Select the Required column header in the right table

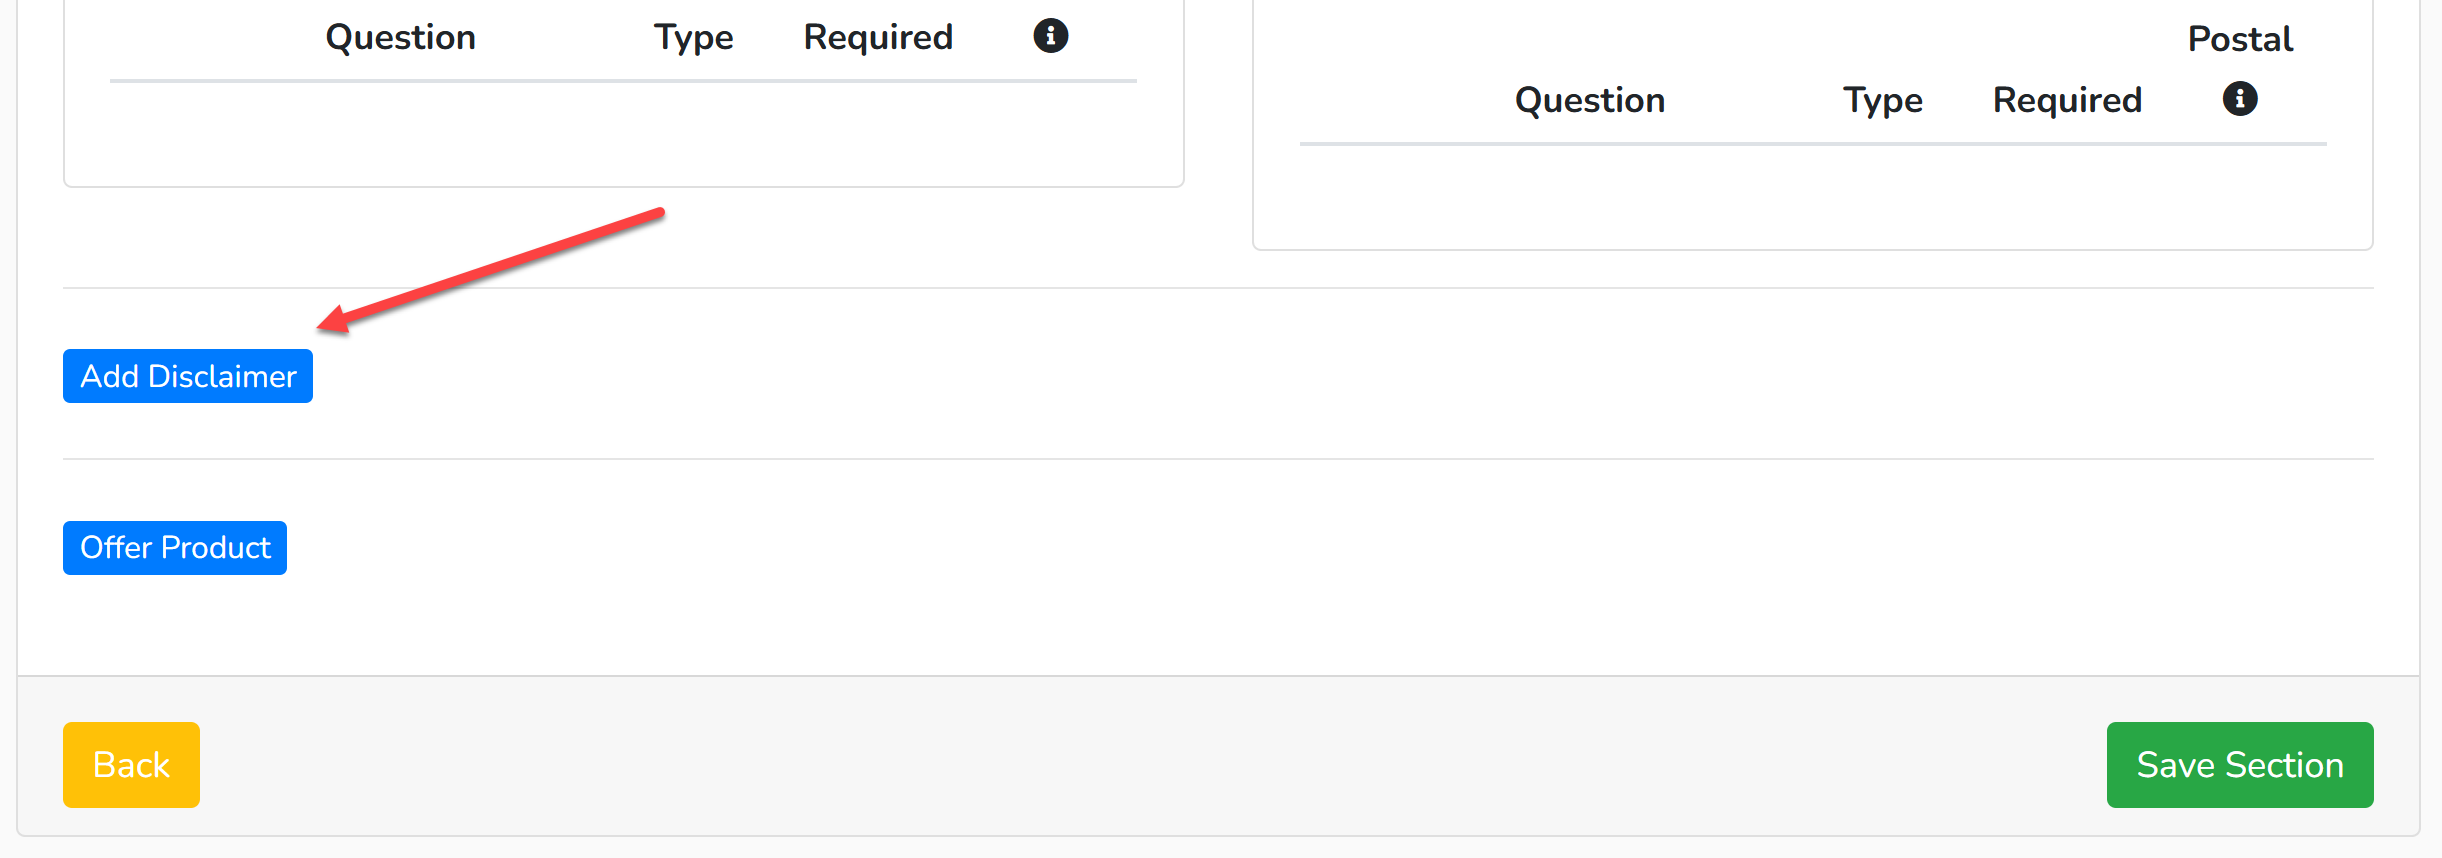2067,100
